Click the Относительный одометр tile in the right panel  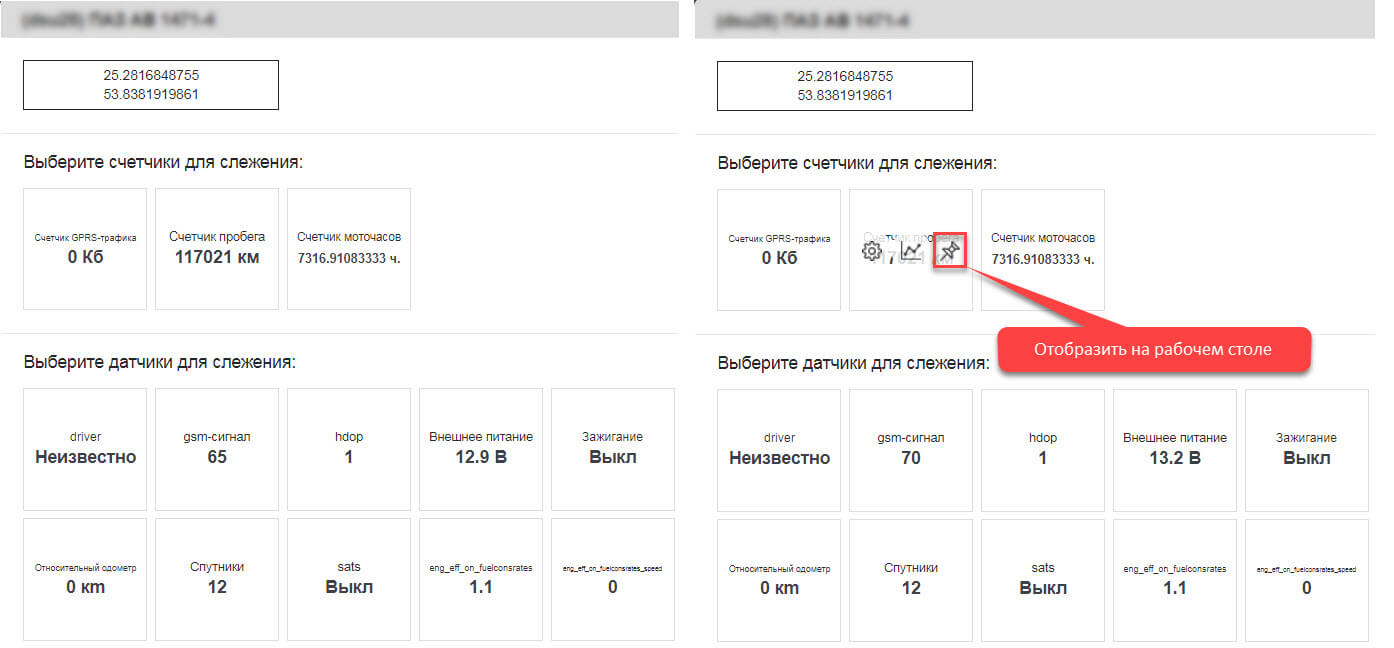point(779,579)
